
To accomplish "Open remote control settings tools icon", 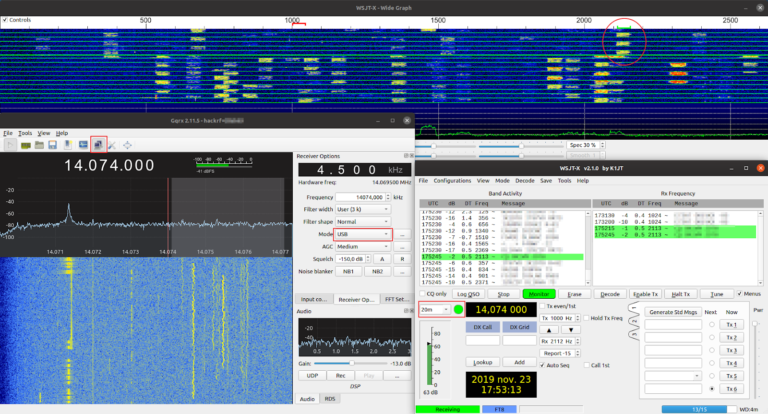I will point(112,145).
